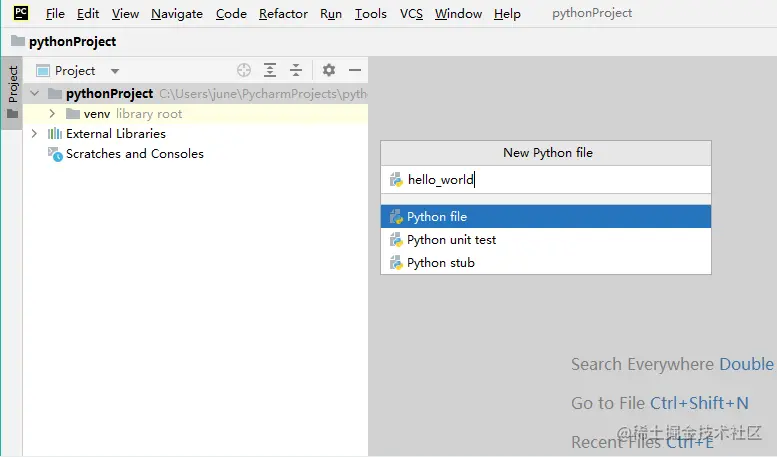
Task: Click the venv folder icon
Action: [x=73, y=114]
